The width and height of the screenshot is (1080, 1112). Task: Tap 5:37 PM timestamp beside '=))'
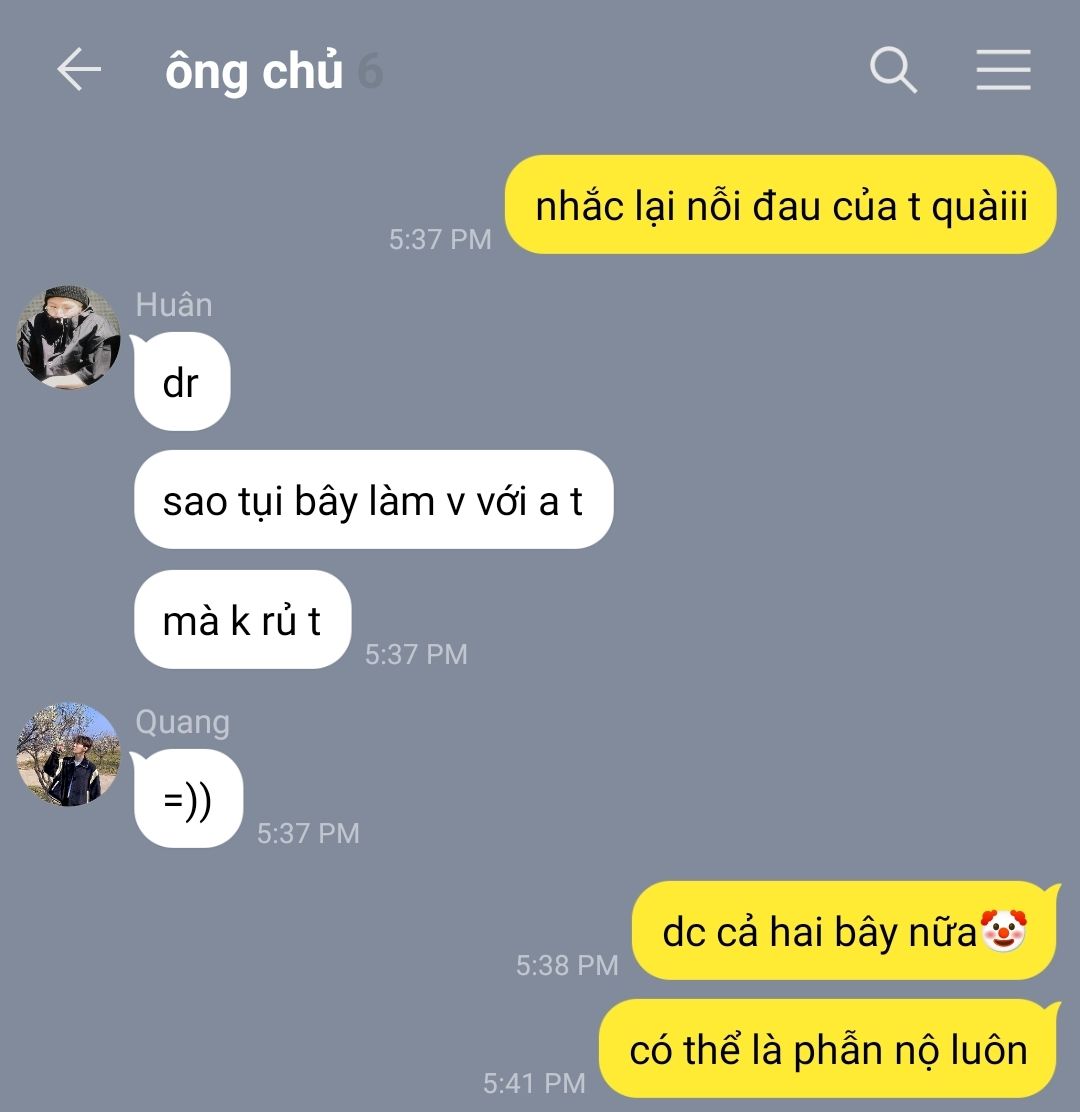(308, 833)
